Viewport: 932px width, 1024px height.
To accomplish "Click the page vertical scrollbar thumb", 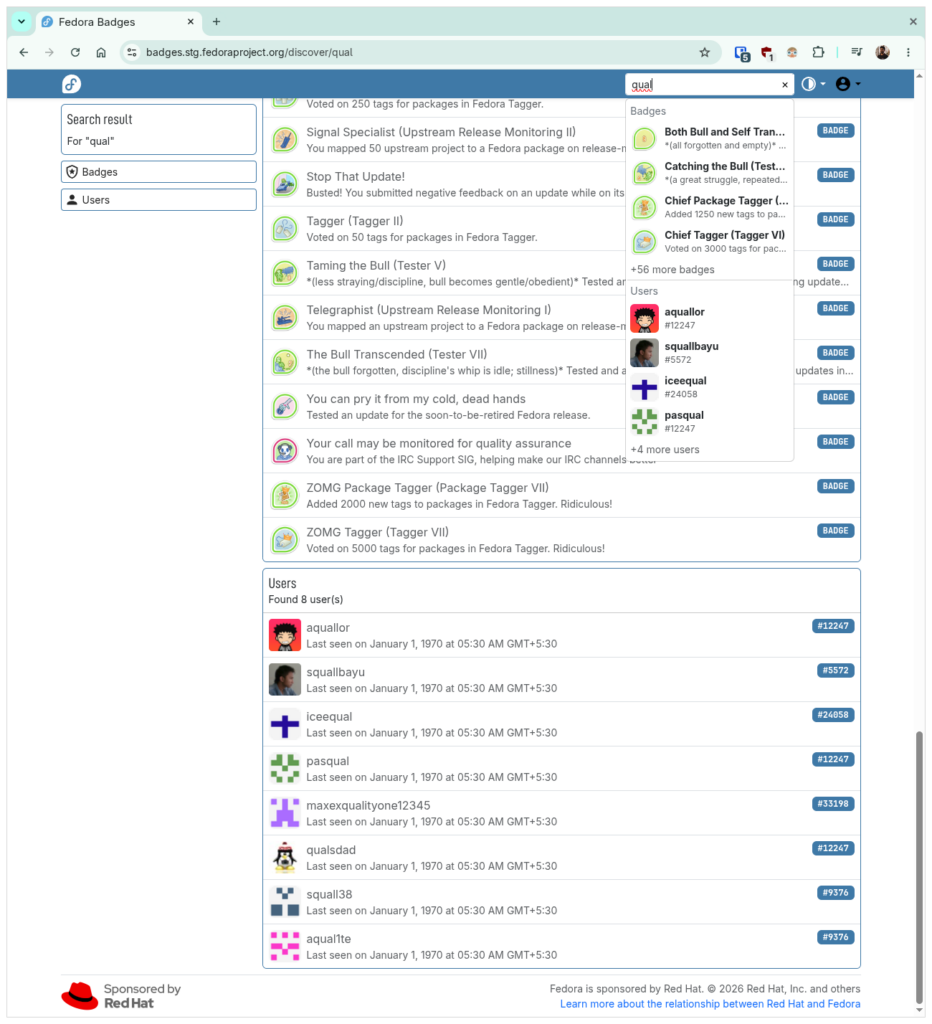I will (x=919, y=867).
